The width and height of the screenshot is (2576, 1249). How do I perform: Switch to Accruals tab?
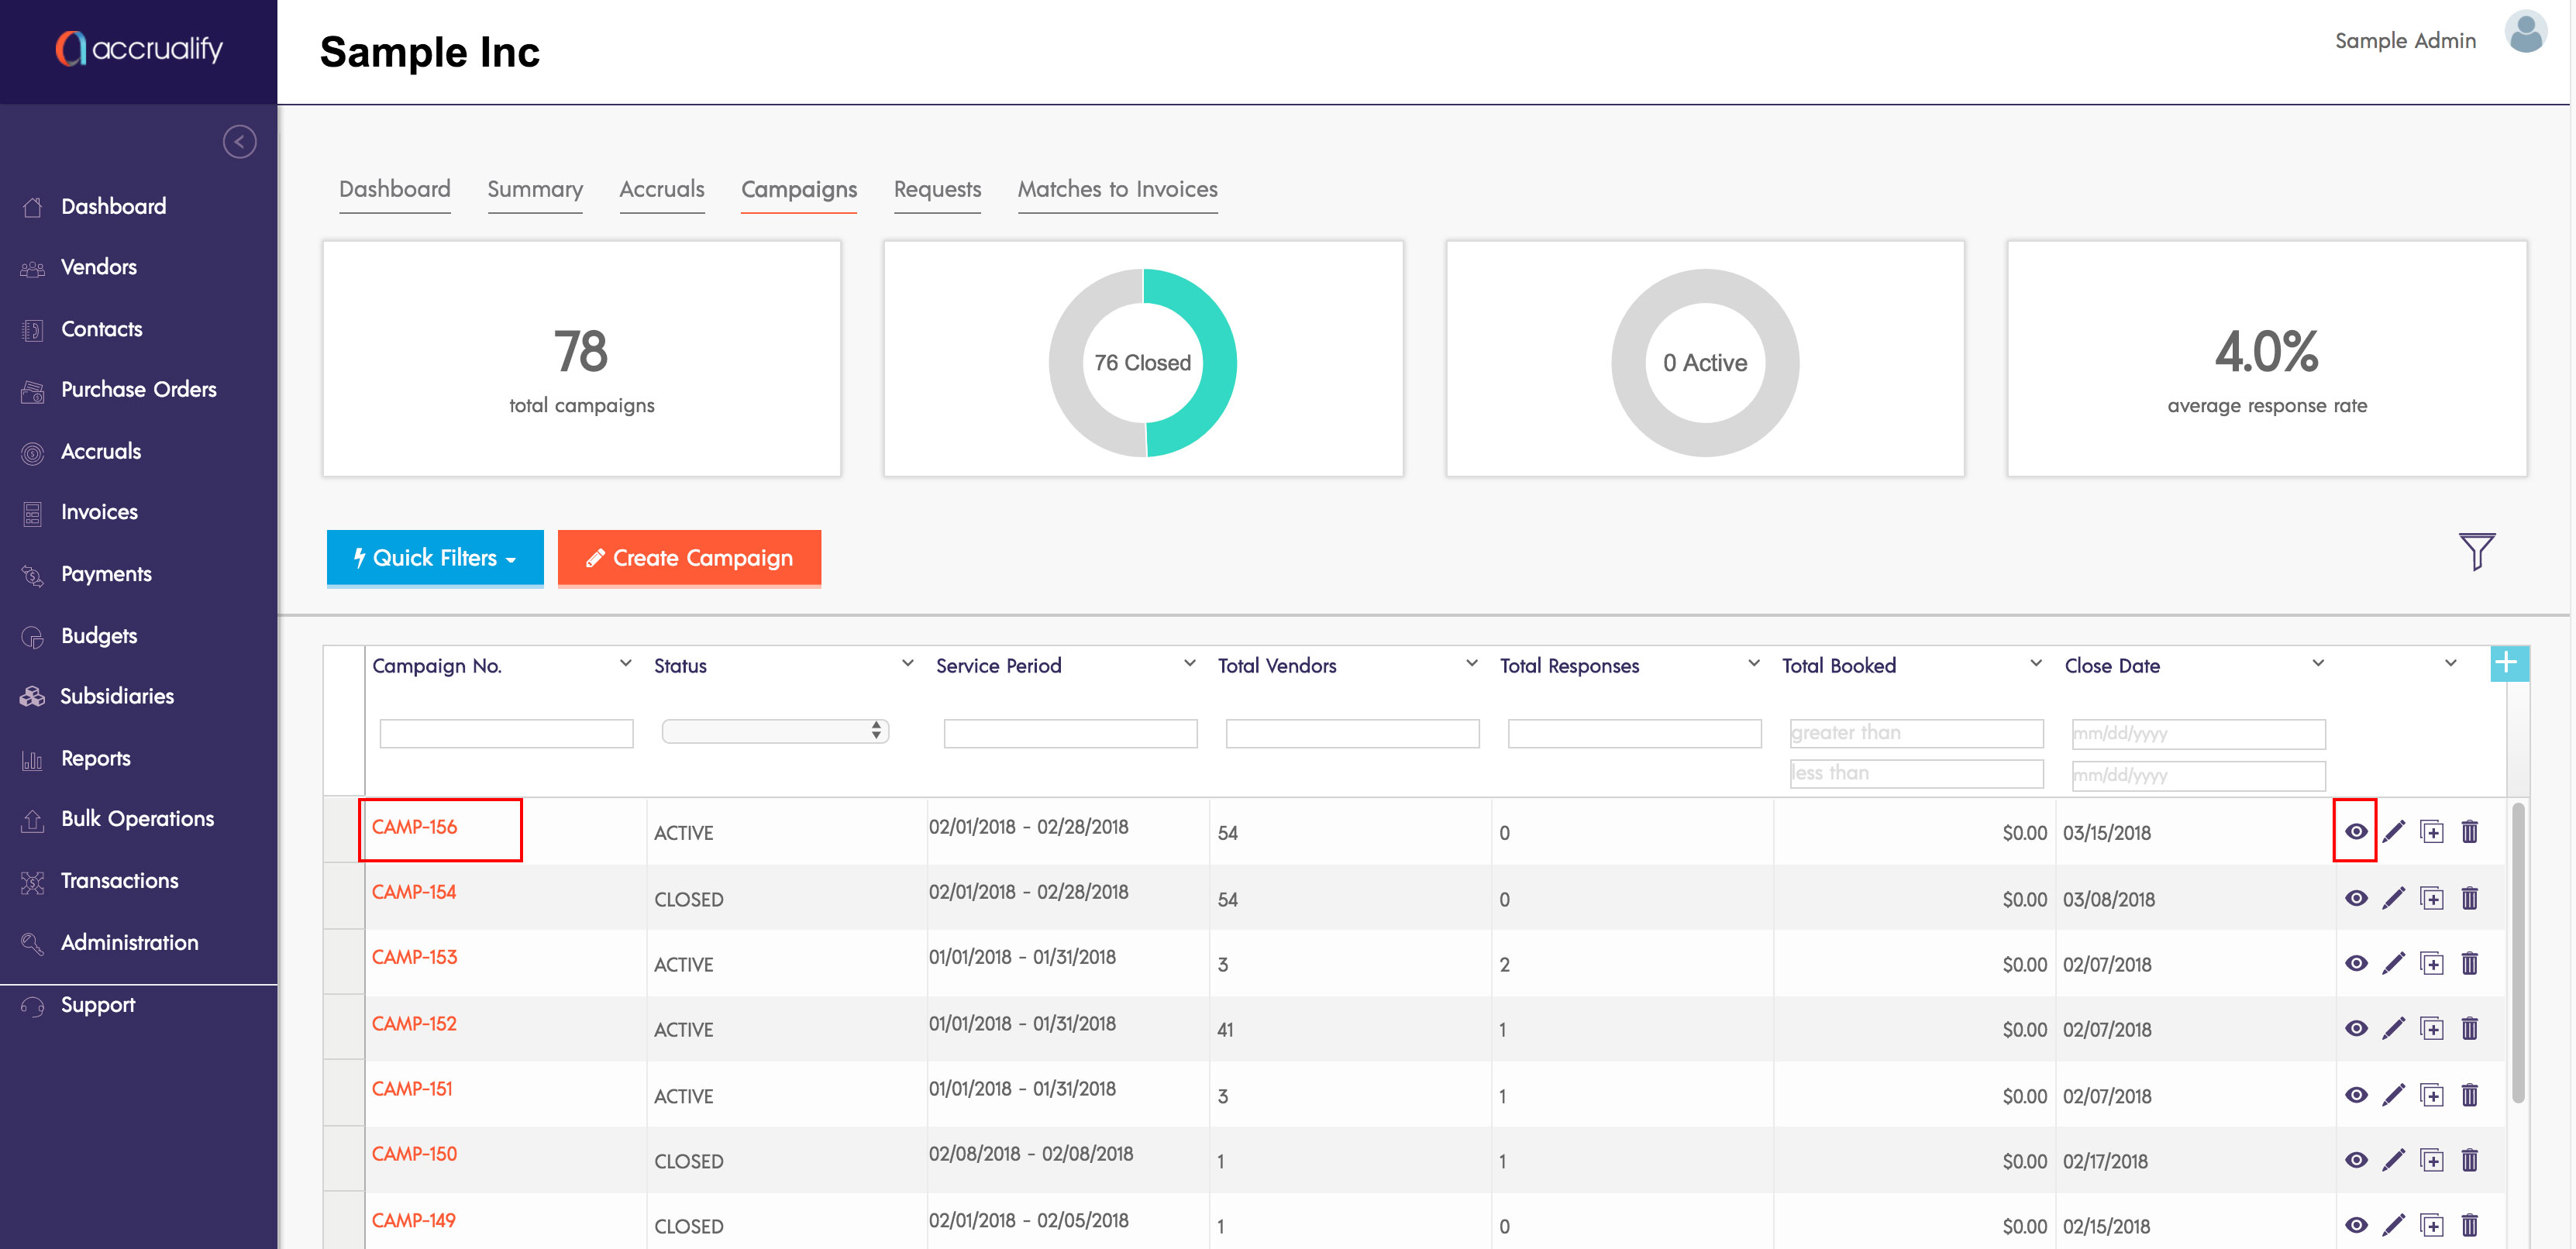pos(661,189)
